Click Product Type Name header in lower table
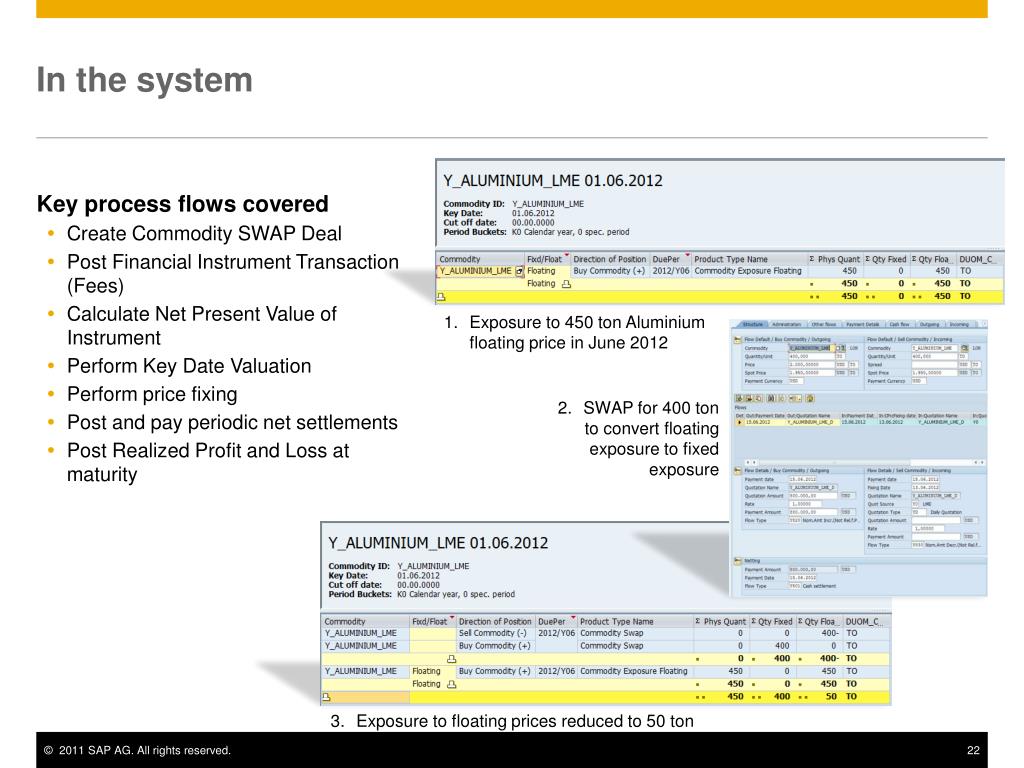 (x=634, y=622)
